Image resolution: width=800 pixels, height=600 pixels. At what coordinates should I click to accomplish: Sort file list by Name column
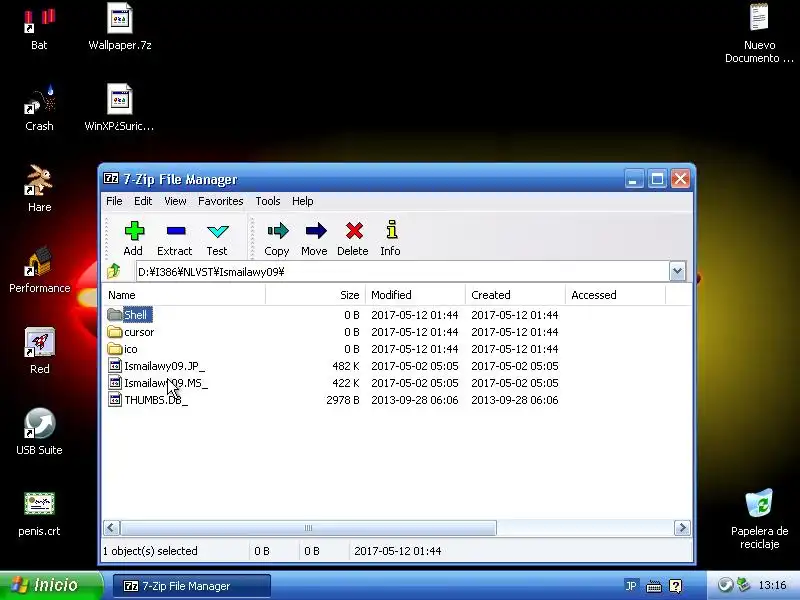click(x=184, y=295)
